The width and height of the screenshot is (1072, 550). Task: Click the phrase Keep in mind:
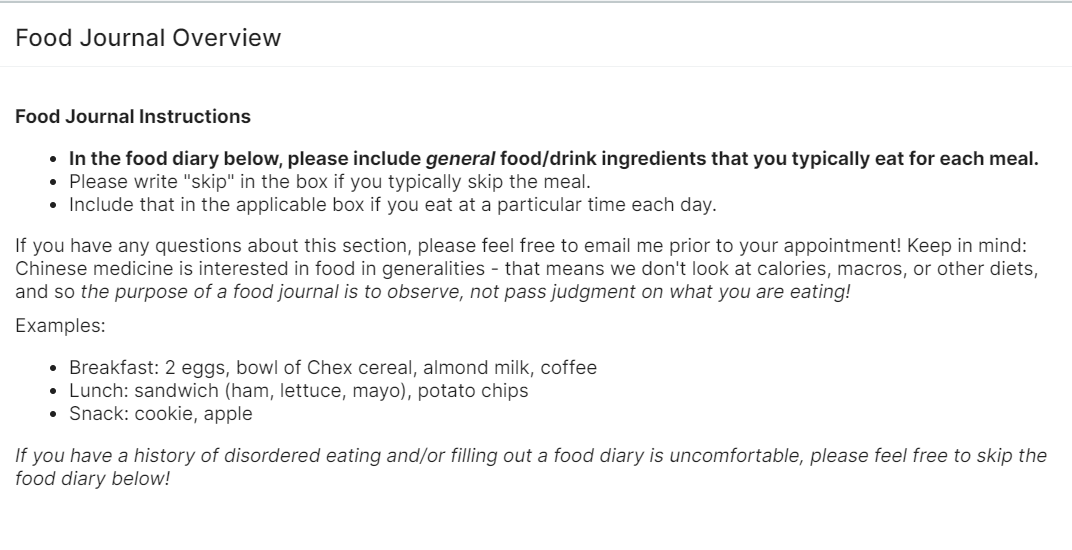tap(967, 246)
